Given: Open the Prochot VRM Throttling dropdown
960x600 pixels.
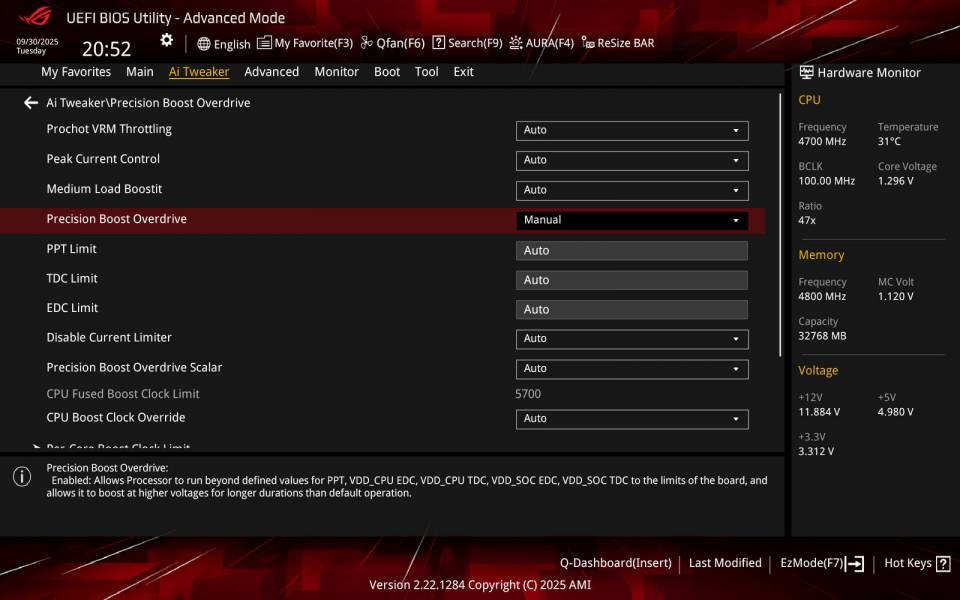Looking at the screenshot, I should (632, 130).
